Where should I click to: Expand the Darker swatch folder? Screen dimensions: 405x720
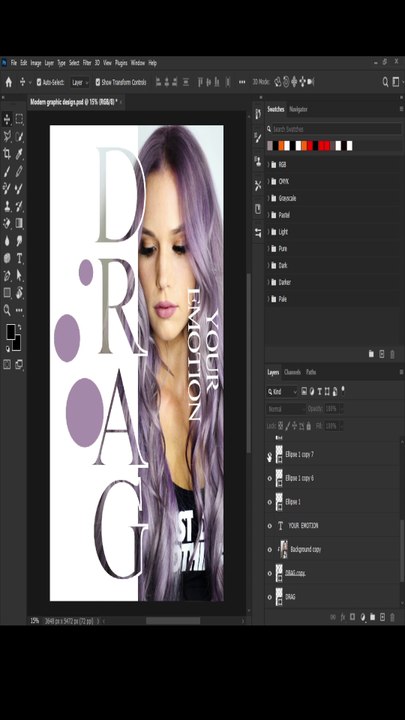click(269, 282)
